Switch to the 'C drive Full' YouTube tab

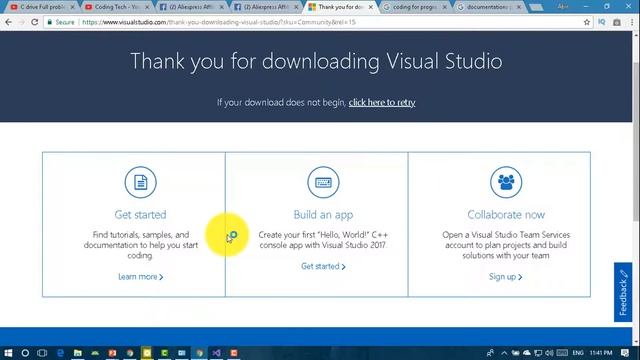pos(42,7)
